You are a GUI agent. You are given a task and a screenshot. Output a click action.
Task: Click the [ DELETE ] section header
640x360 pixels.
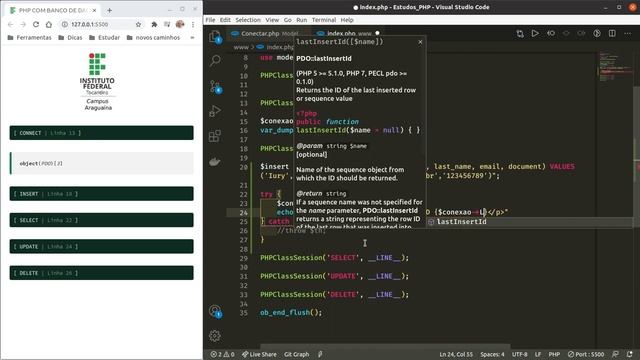[102, 273]
